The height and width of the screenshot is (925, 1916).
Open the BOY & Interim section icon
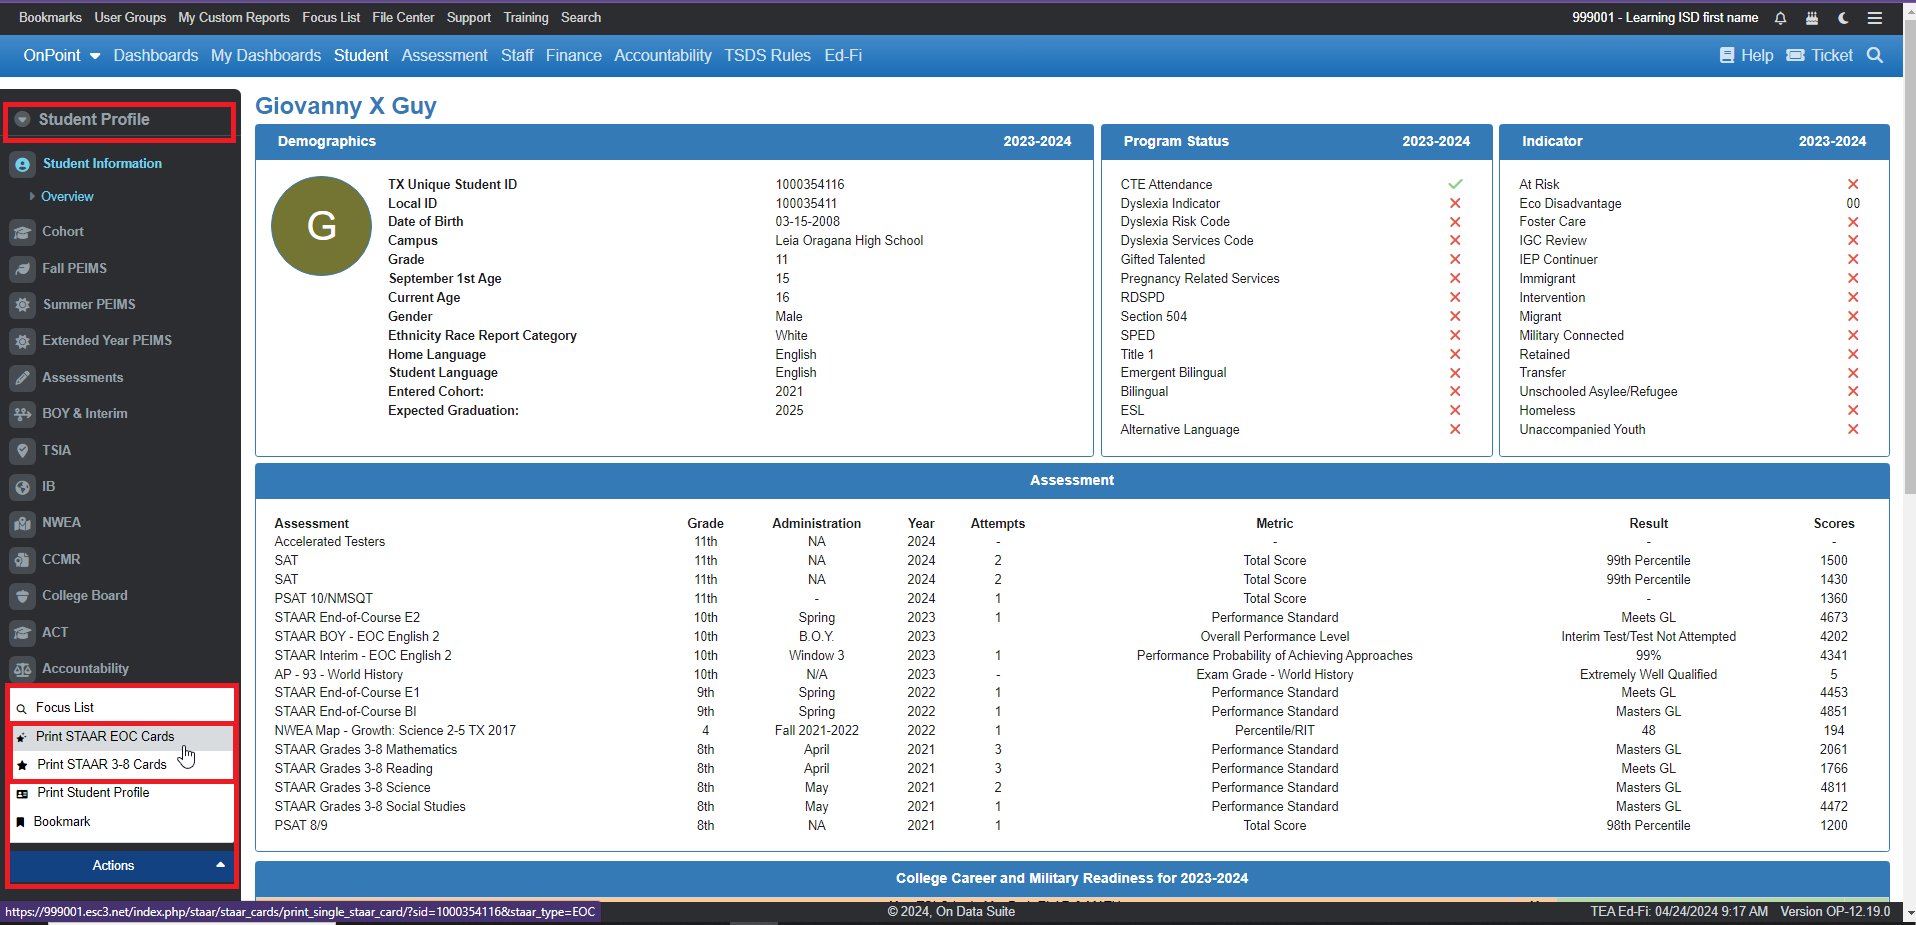pyautogui.click(x=22, y=413)
